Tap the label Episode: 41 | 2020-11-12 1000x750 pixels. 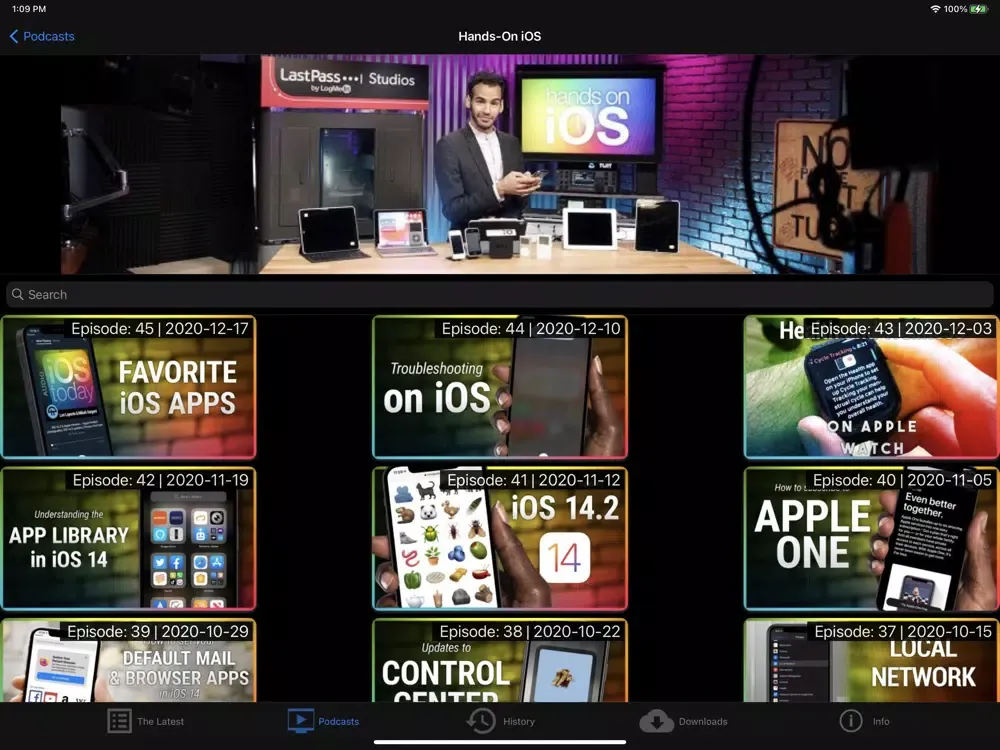point(534,480)
